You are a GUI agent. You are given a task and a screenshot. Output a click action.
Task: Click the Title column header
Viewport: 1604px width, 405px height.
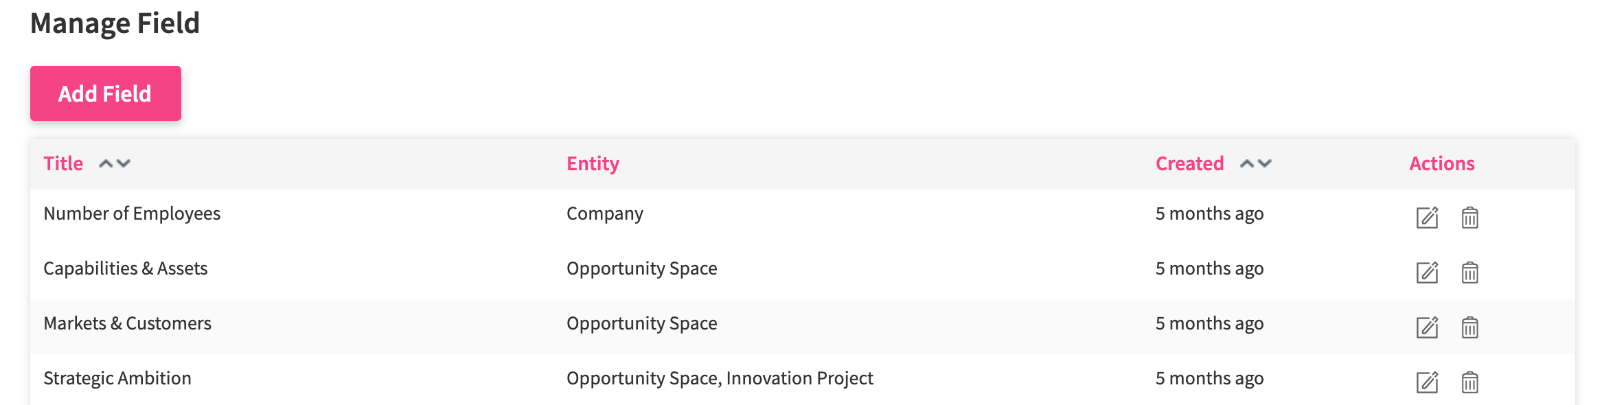pyautogui.click(x=63, y=163)
